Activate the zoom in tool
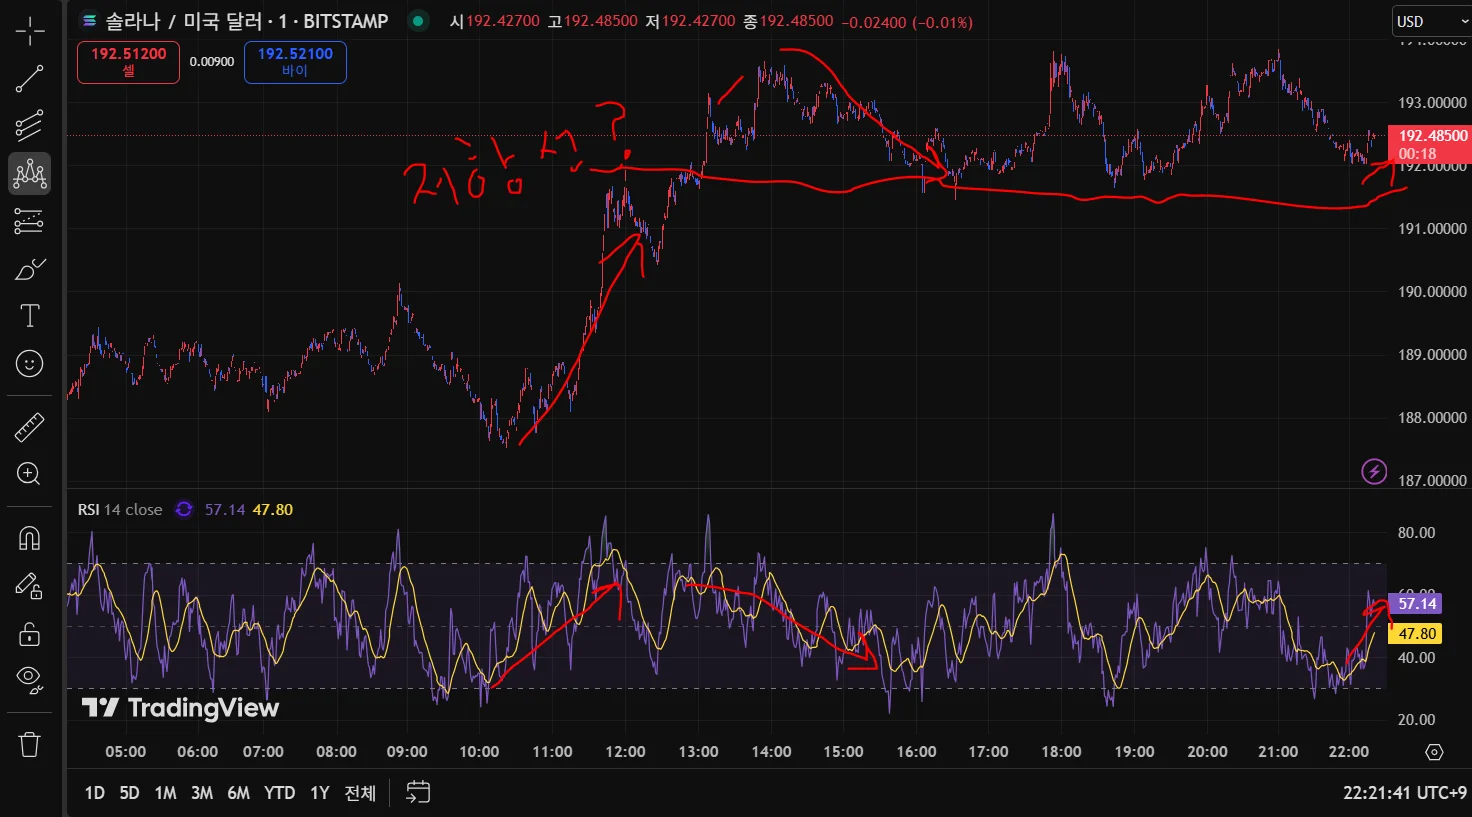Image resolution: width=1472 pixels, height=817 pixels. pyautogui.click(x=30, y=474)
